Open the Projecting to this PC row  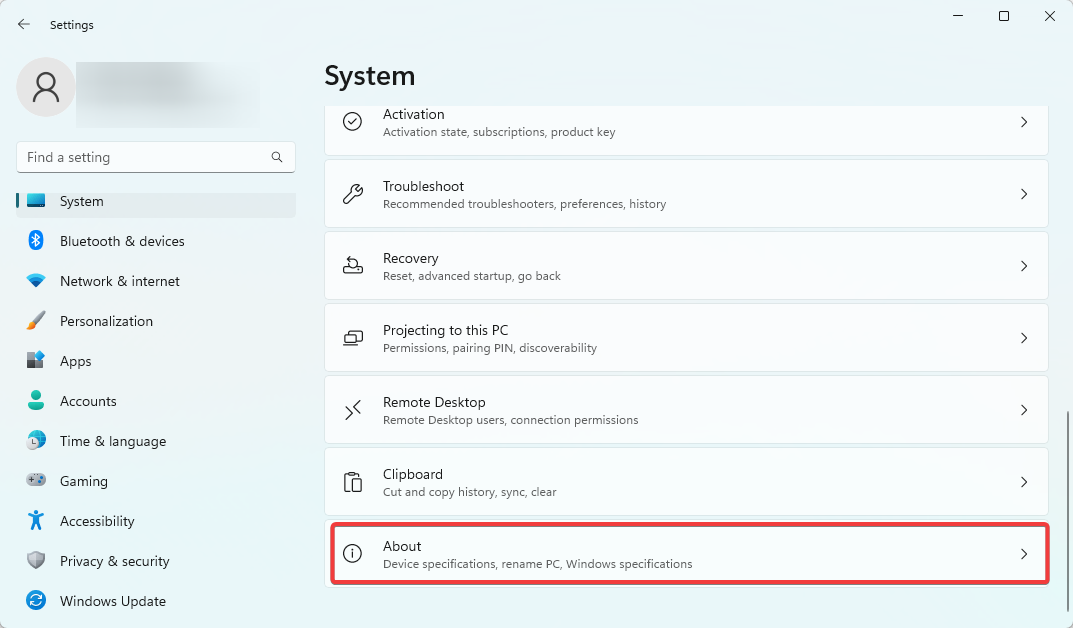click(686, 338)
